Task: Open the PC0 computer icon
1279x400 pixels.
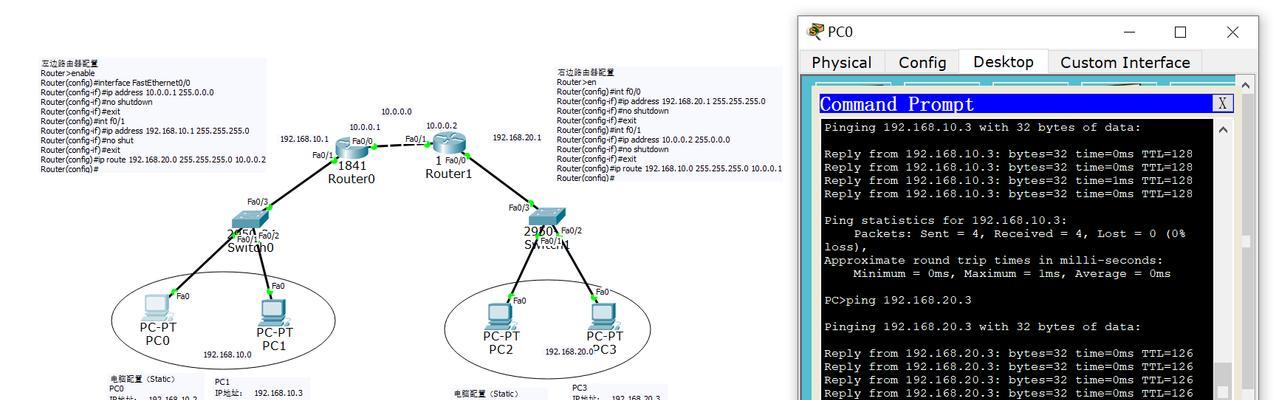Action: [x=157, y=307]
